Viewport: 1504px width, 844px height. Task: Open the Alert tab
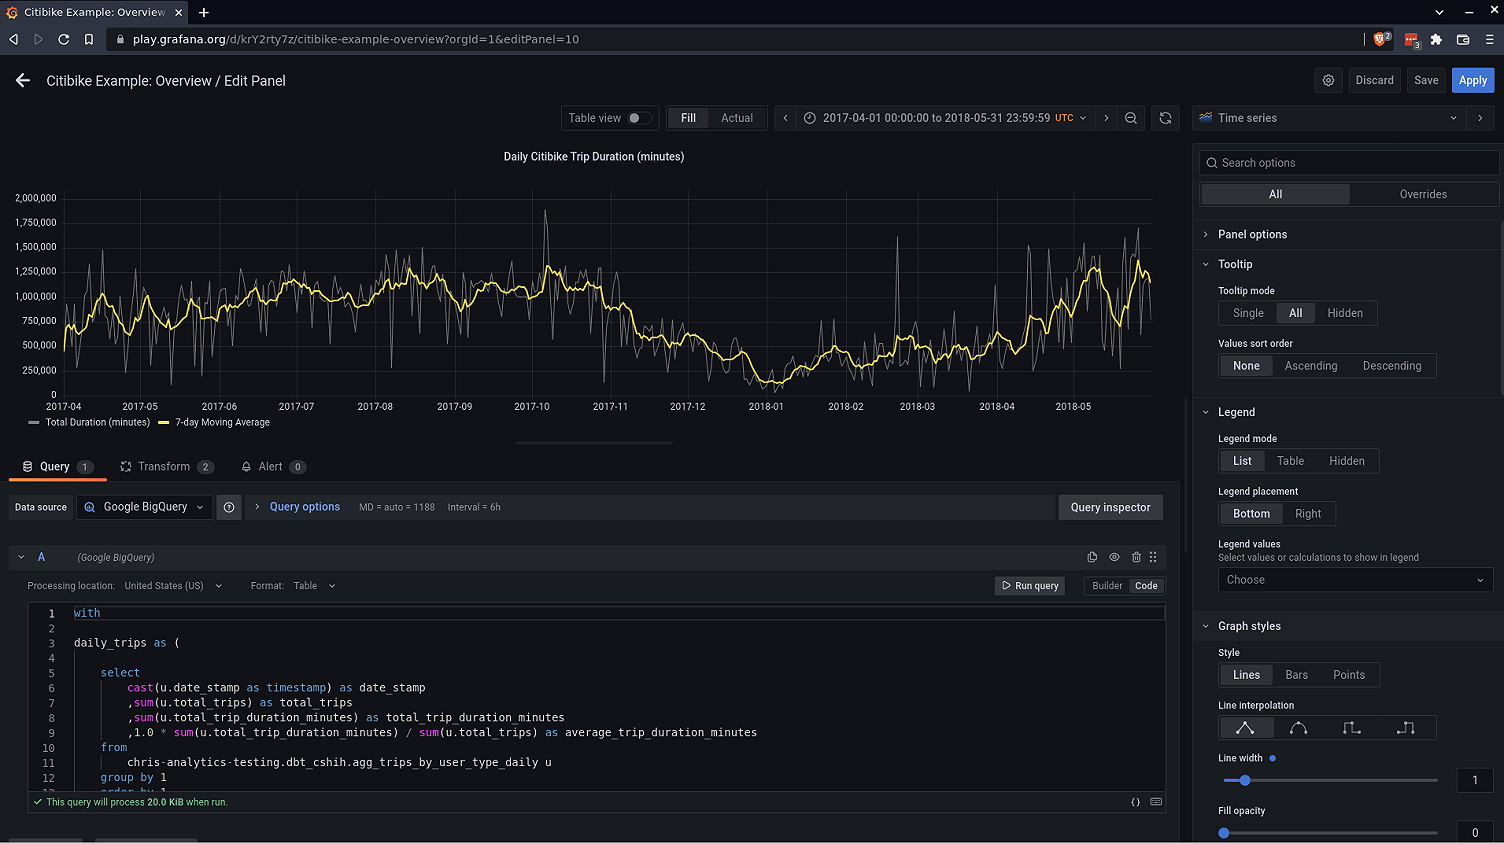(271, 466)
